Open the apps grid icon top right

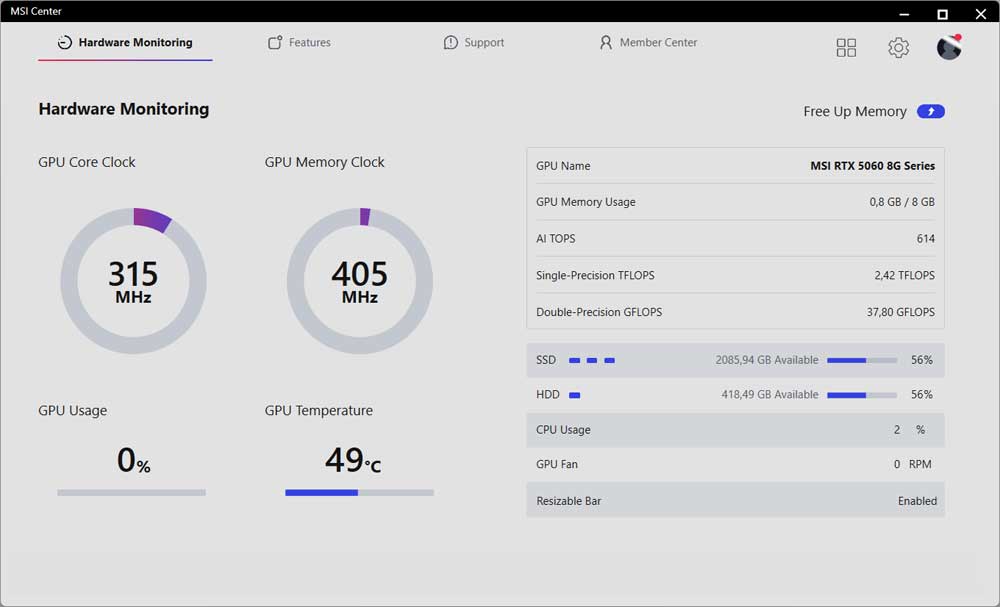pyautogui.click(x=846, y=47)
